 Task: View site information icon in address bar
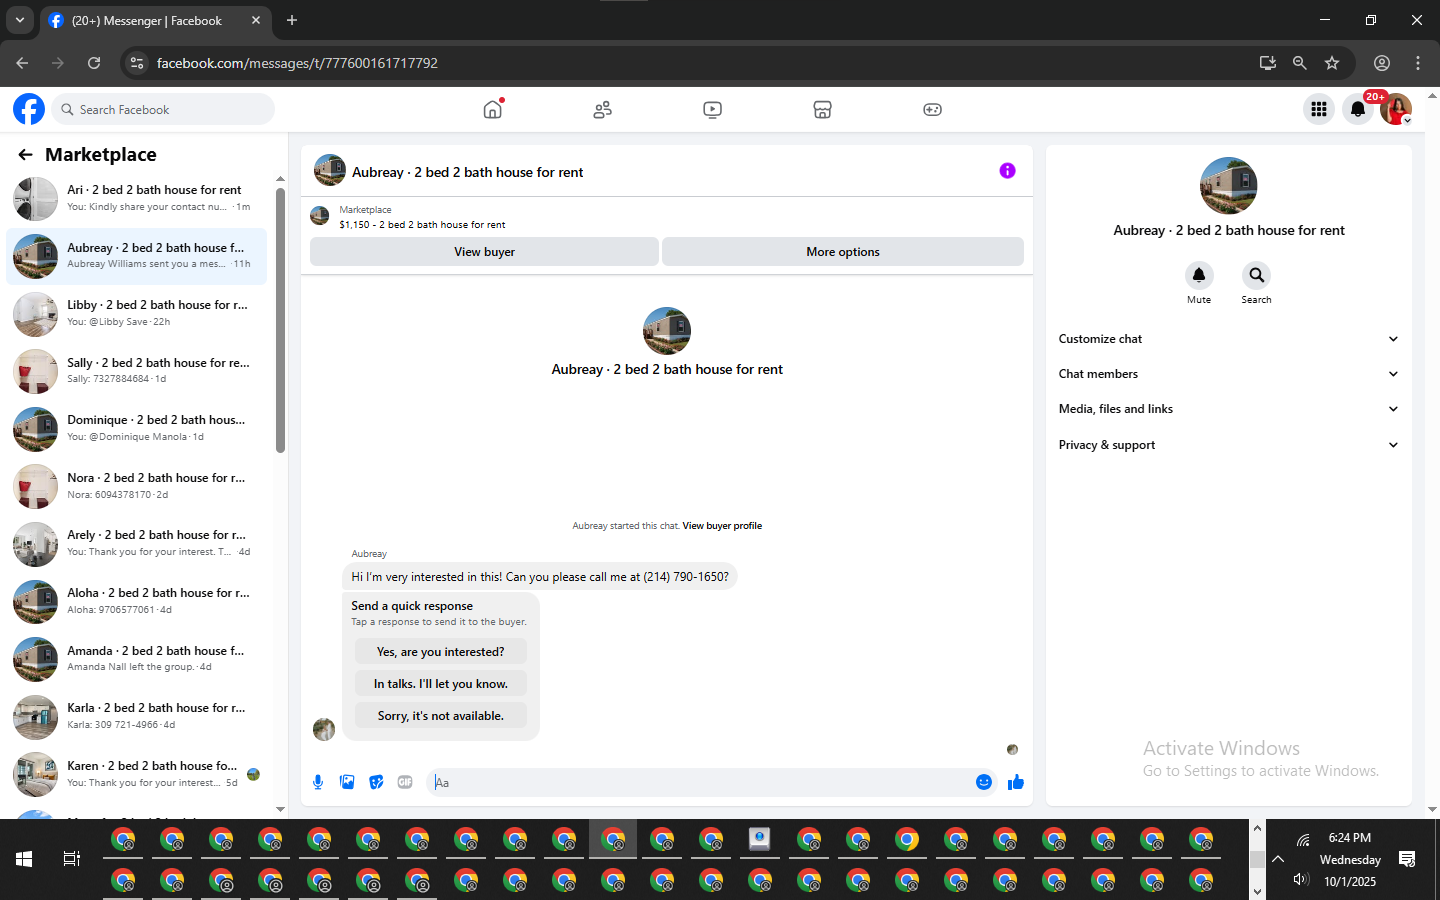pos(137,63)
